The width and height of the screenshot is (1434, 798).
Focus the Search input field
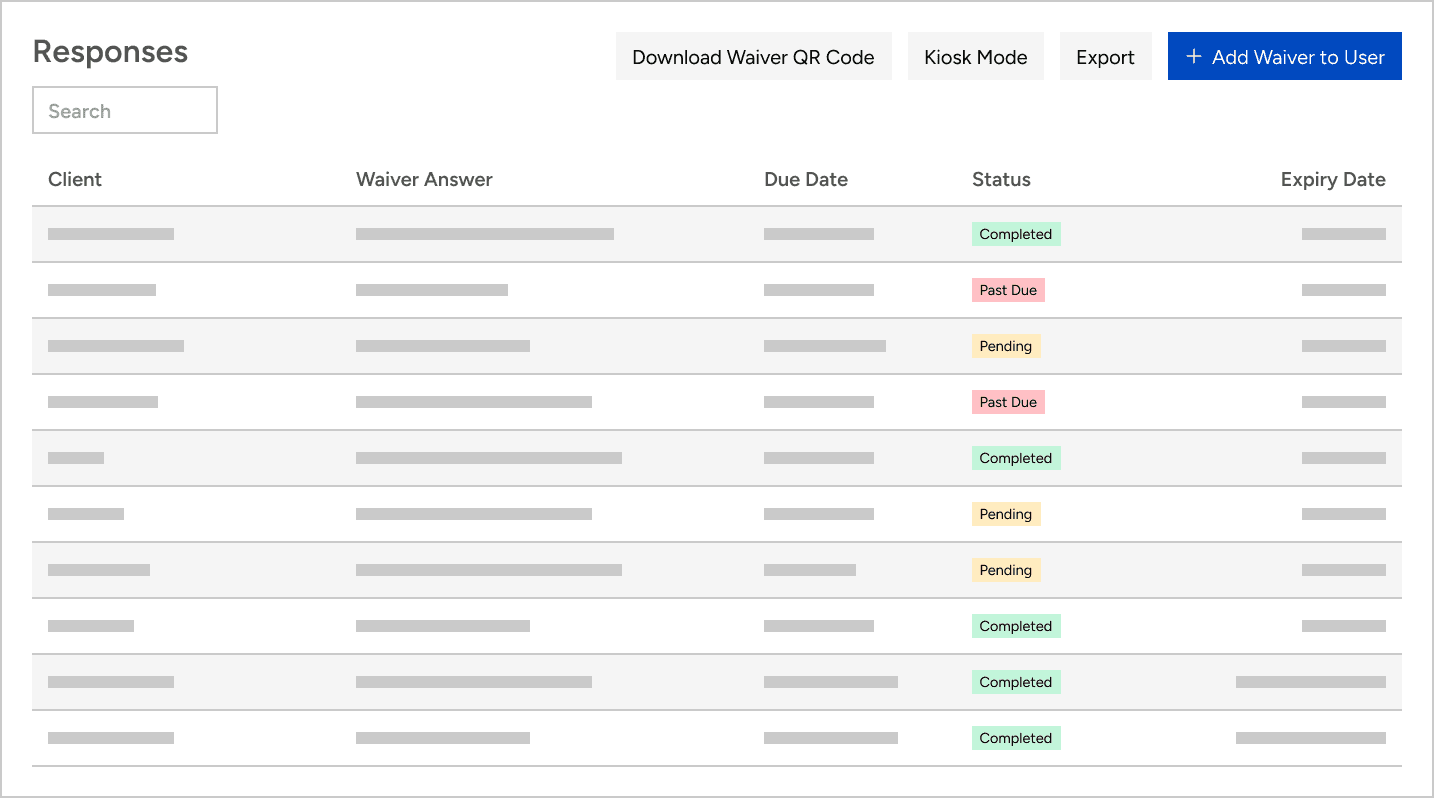point(125,110)
